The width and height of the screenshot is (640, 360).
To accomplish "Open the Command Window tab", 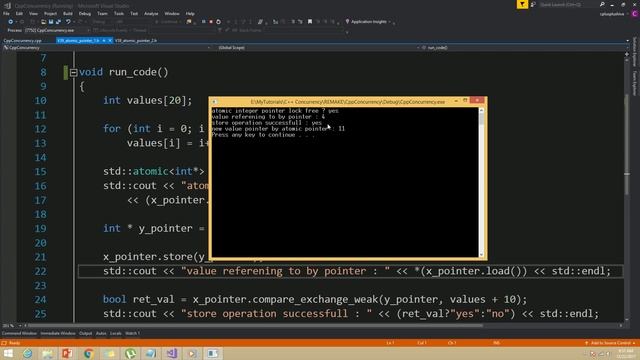I will [19, 333].
